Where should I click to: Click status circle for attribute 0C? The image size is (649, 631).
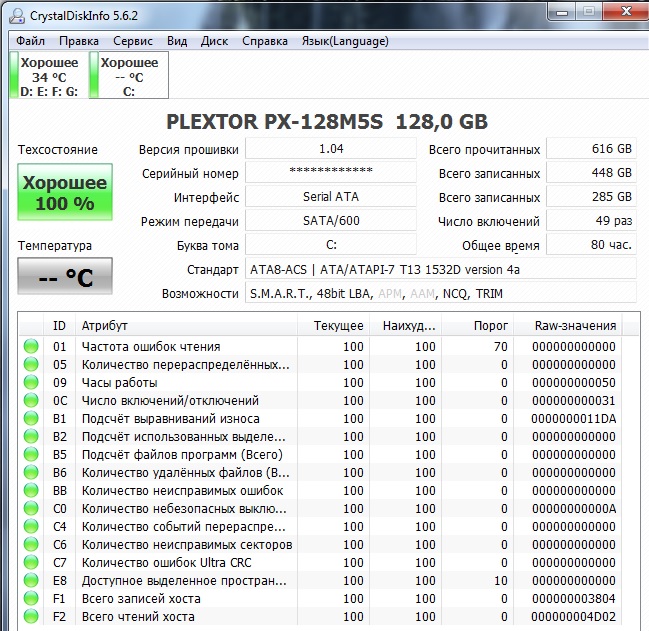coord(31,400)
